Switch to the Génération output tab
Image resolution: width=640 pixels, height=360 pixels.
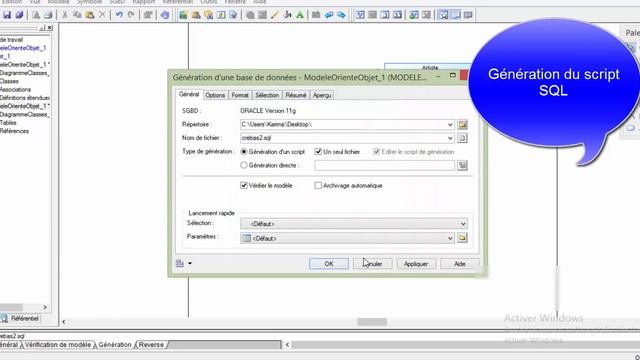[x=115, y=345]
